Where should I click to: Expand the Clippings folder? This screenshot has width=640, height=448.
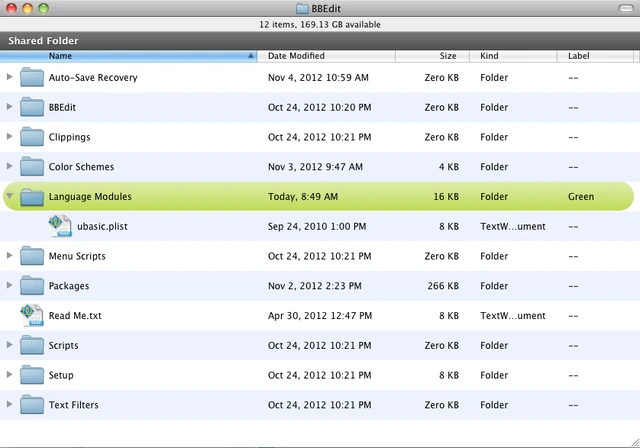click(x=9, y=136)
